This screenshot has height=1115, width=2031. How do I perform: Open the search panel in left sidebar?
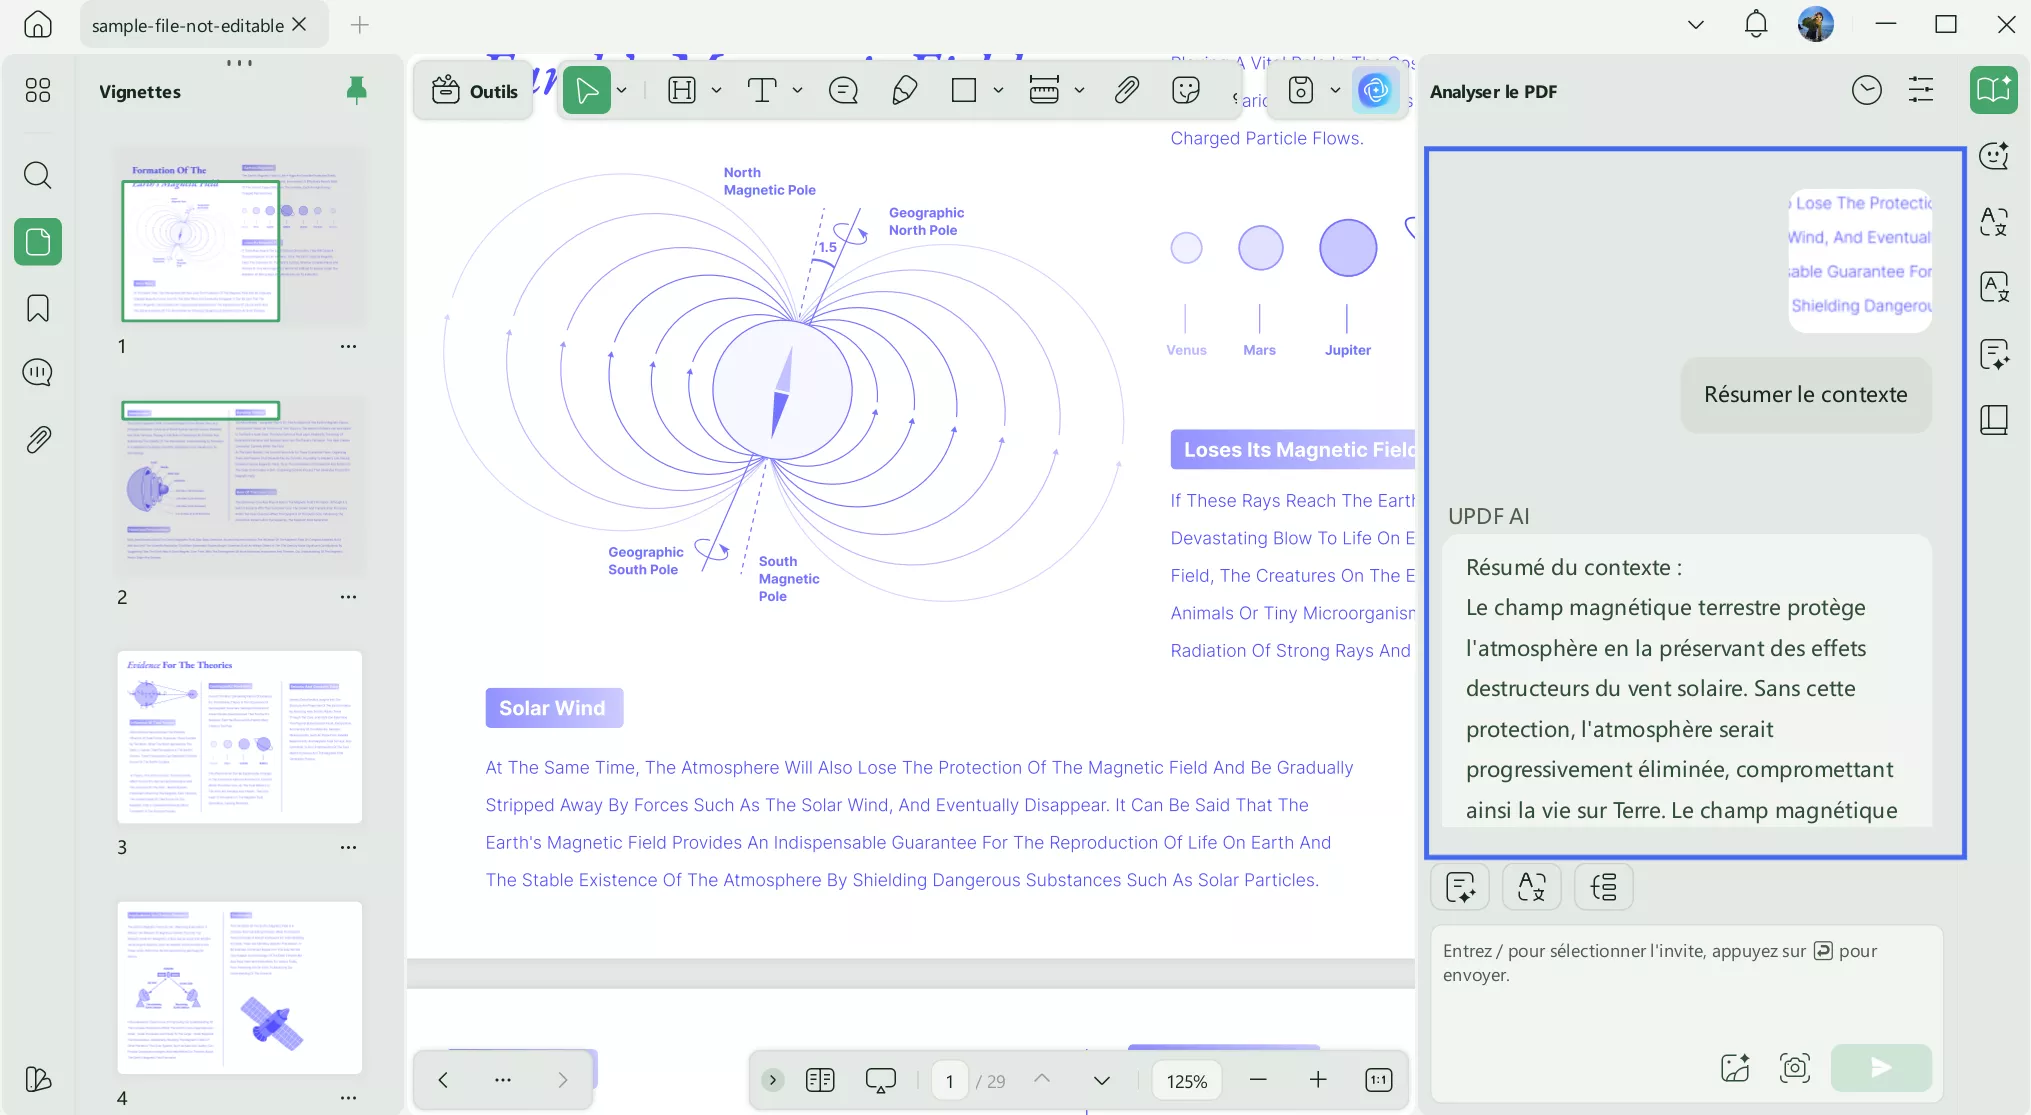38,175
